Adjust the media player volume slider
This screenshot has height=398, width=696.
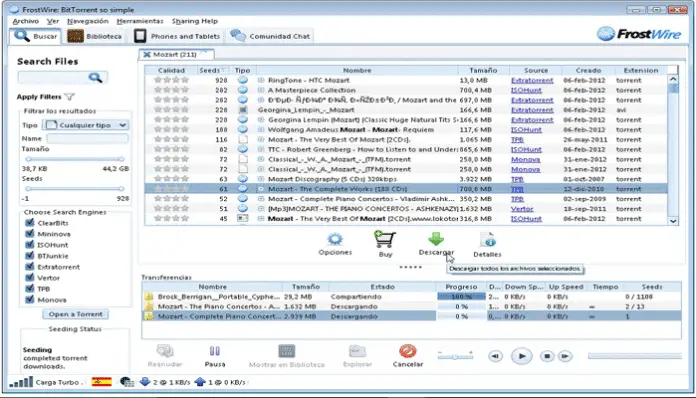(455, 356)
